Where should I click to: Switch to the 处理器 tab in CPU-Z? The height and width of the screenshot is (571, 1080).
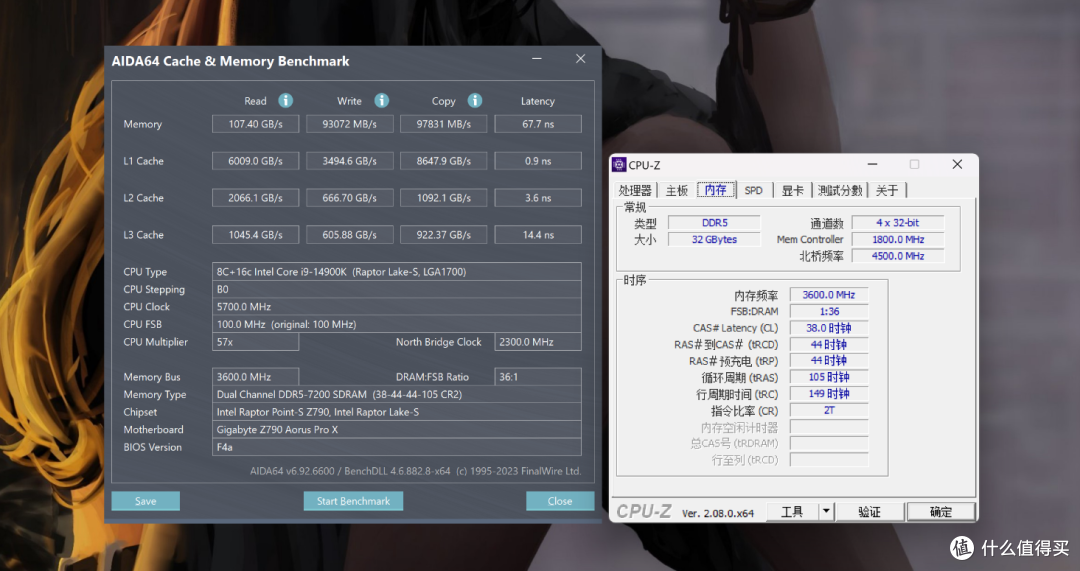tap(634, 191)
